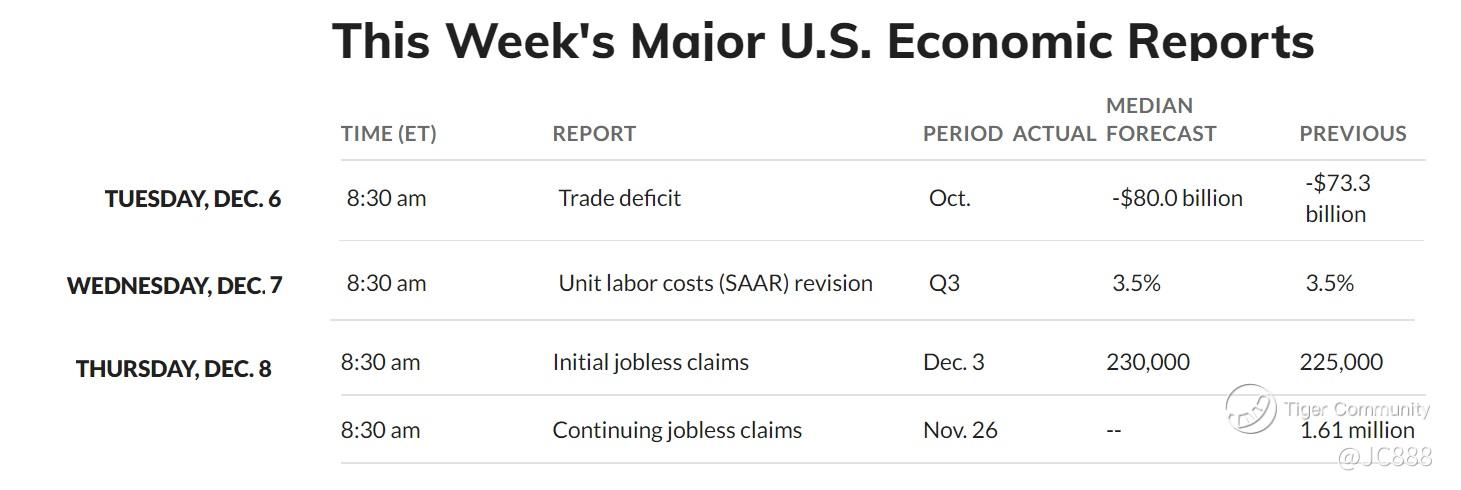Click the 225,000 previous claims value
The image size is (1461, 490).
pos(1341,362)
